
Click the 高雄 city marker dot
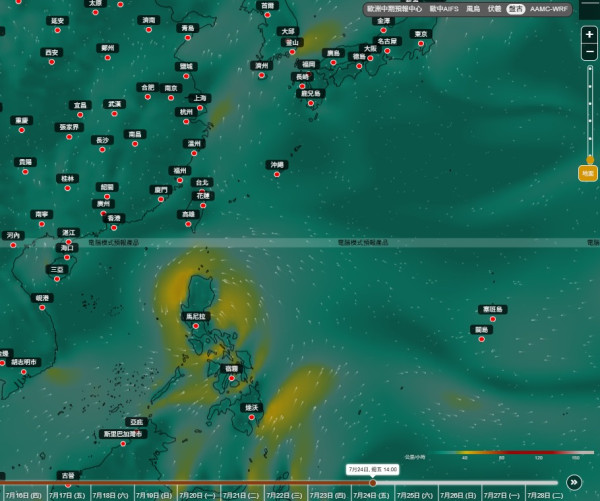[188, 224]
